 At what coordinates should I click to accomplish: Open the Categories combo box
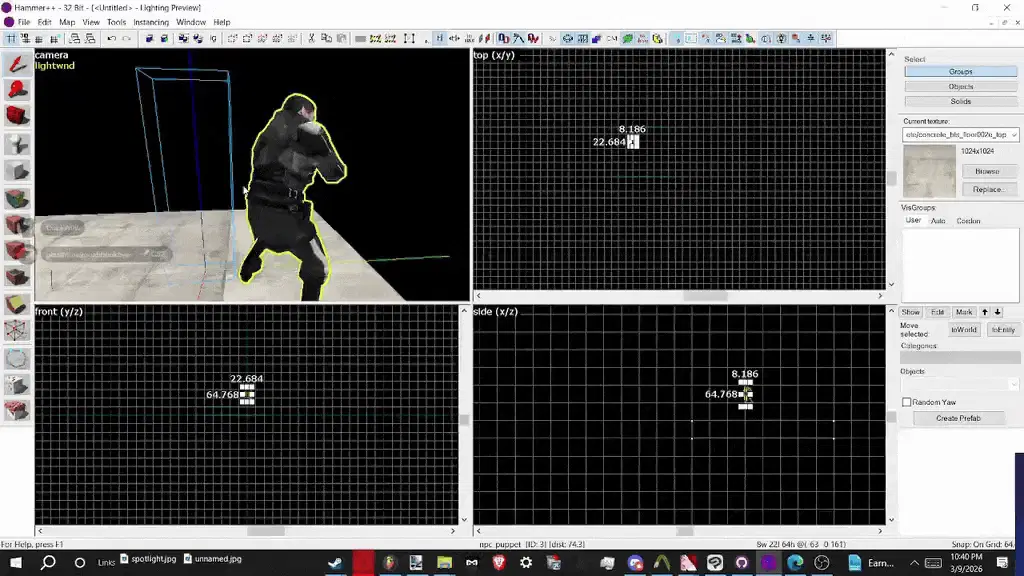click(960, 358)
